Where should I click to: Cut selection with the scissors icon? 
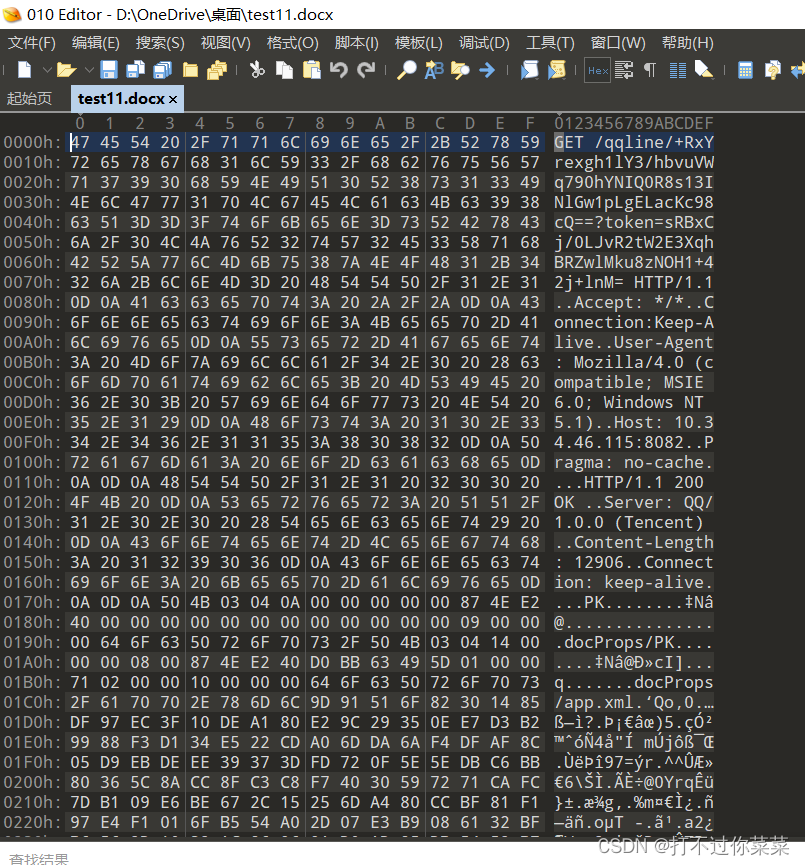pyautogui.click(x=257, y=70)
